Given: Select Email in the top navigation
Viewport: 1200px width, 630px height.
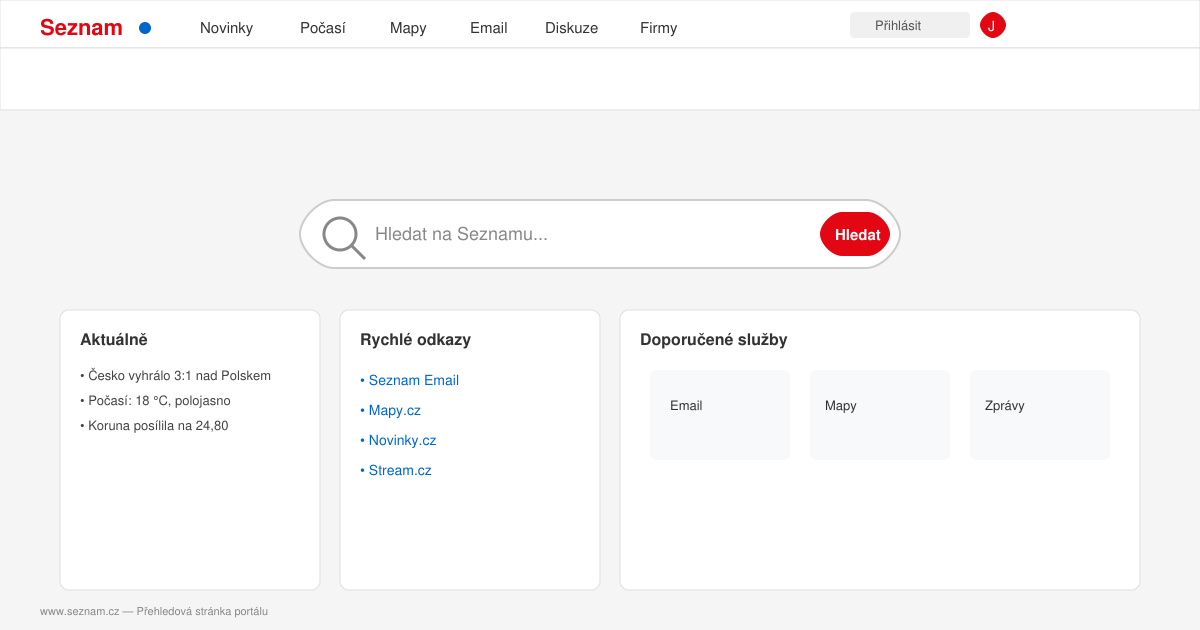Looking at the screenshot, I should (x=489, y=28).
